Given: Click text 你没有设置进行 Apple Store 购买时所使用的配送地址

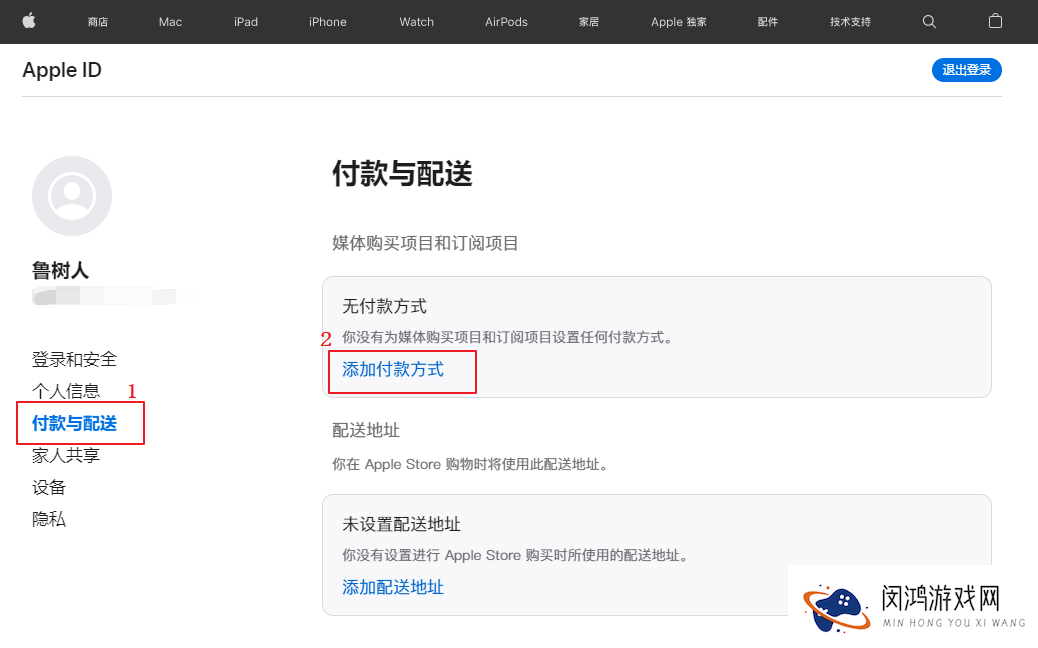Looking at the screenshot, I should (516, 555).
